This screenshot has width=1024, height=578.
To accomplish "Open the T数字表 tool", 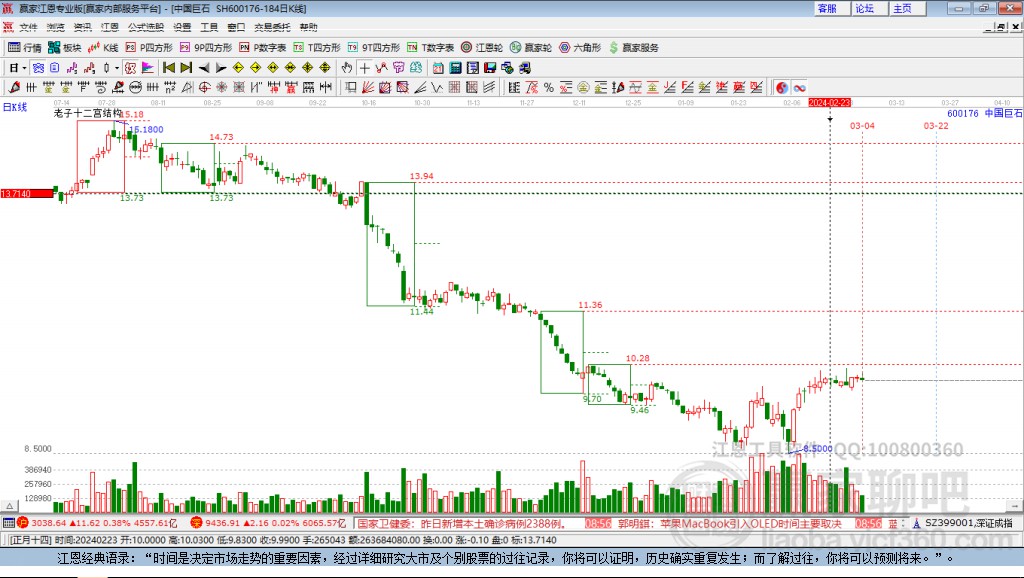I will point(430,48).
